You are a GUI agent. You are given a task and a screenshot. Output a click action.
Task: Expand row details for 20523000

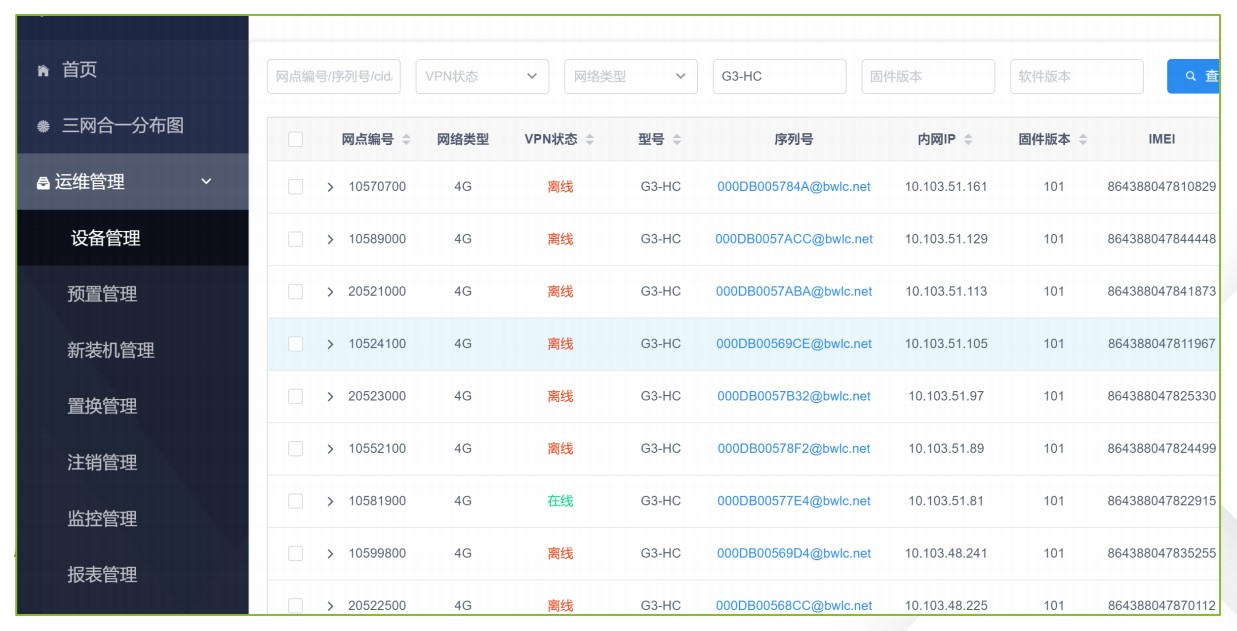coord(330,397)
